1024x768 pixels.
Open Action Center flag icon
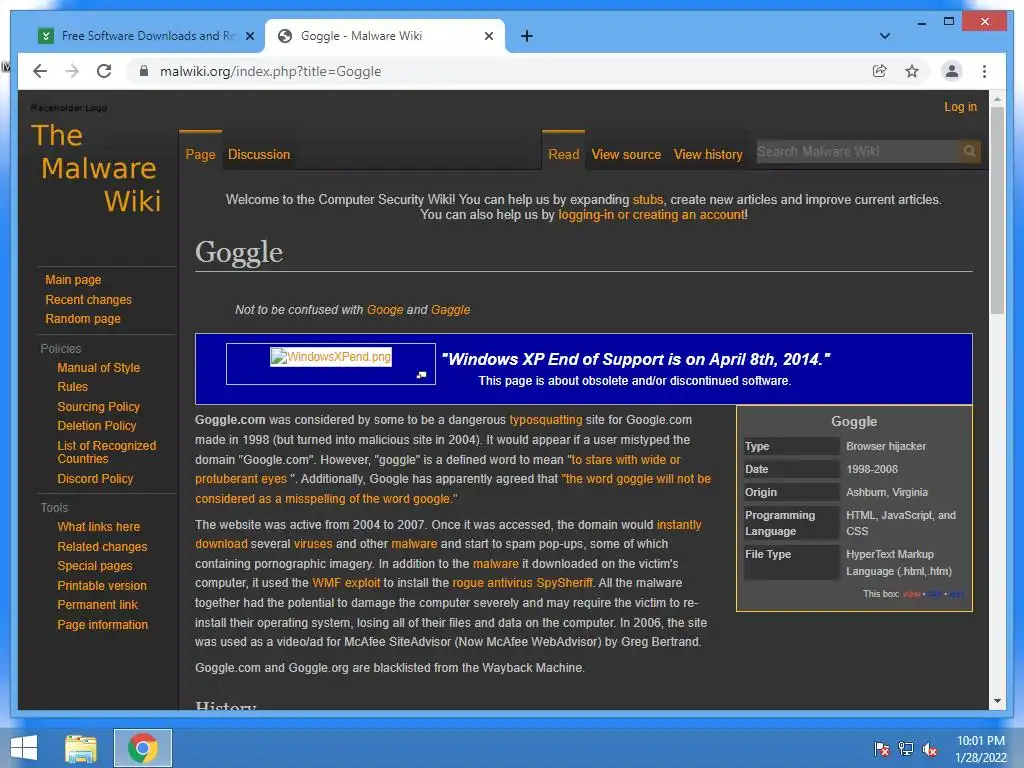[x=882, y=749]
